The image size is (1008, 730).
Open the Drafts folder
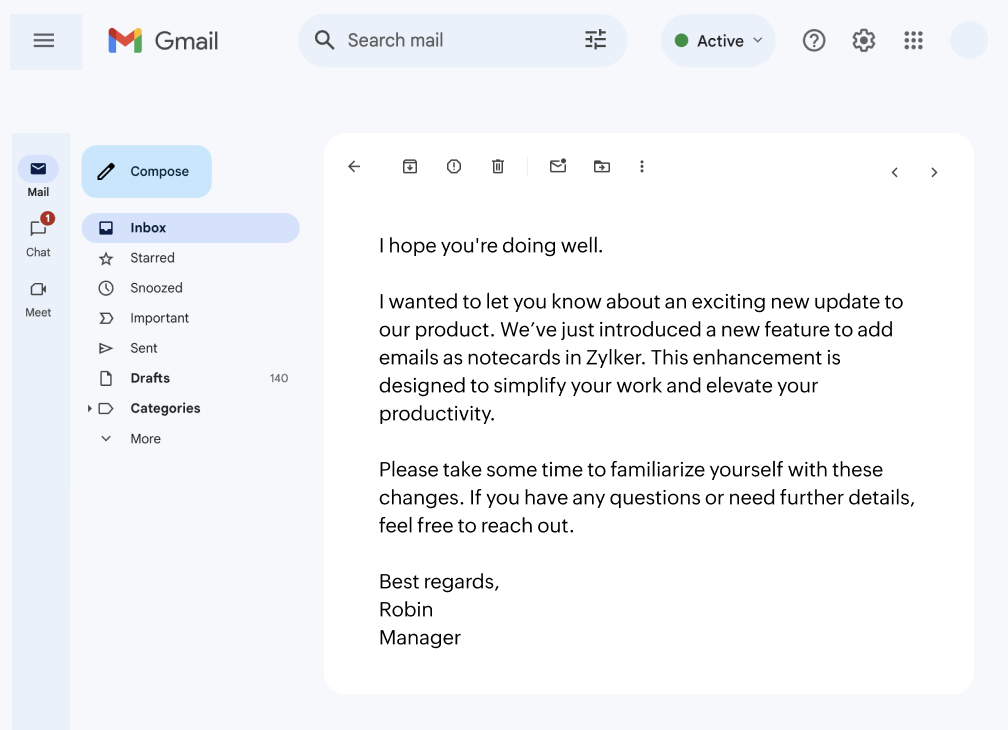pyautogui.click(x=150, y=378)
